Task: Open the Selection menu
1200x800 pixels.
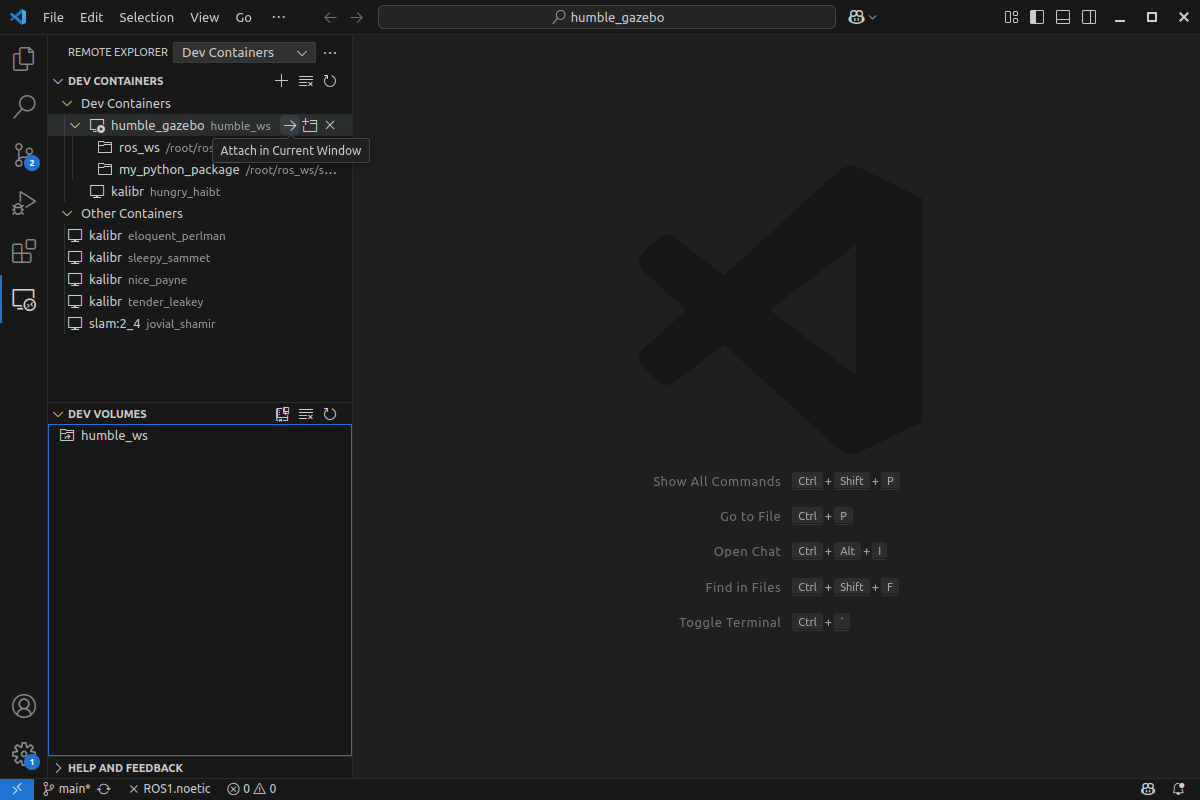Action: (146, 17)
